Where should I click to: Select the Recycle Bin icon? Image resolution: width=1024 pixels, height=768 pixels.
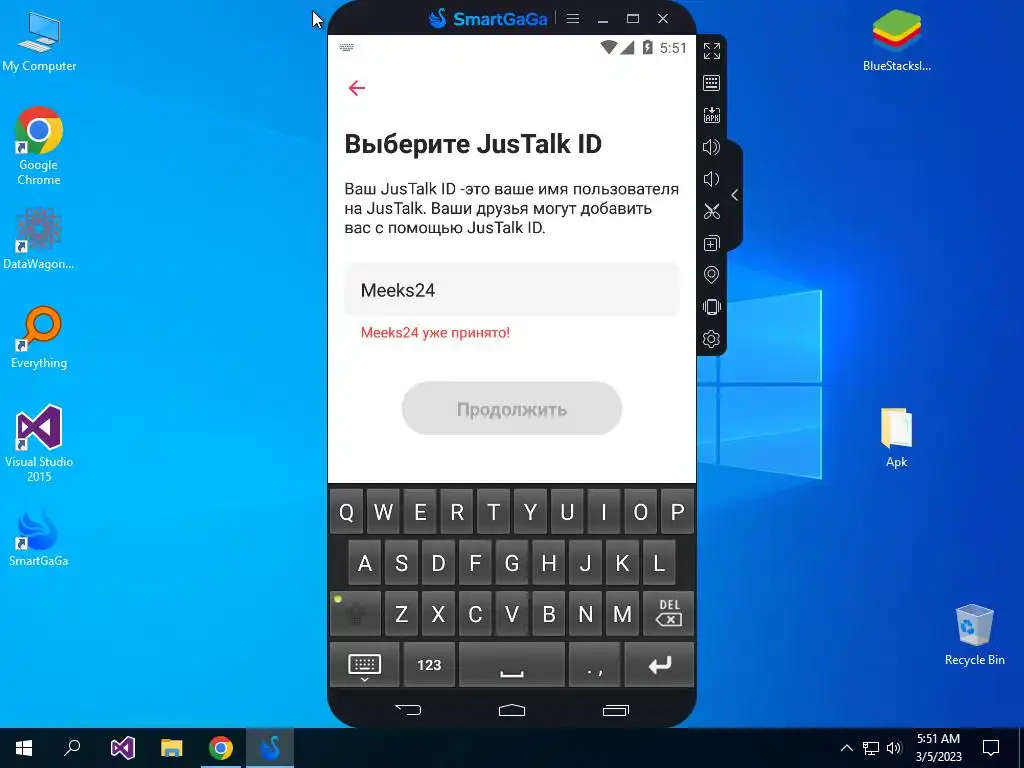coord(974,635)
